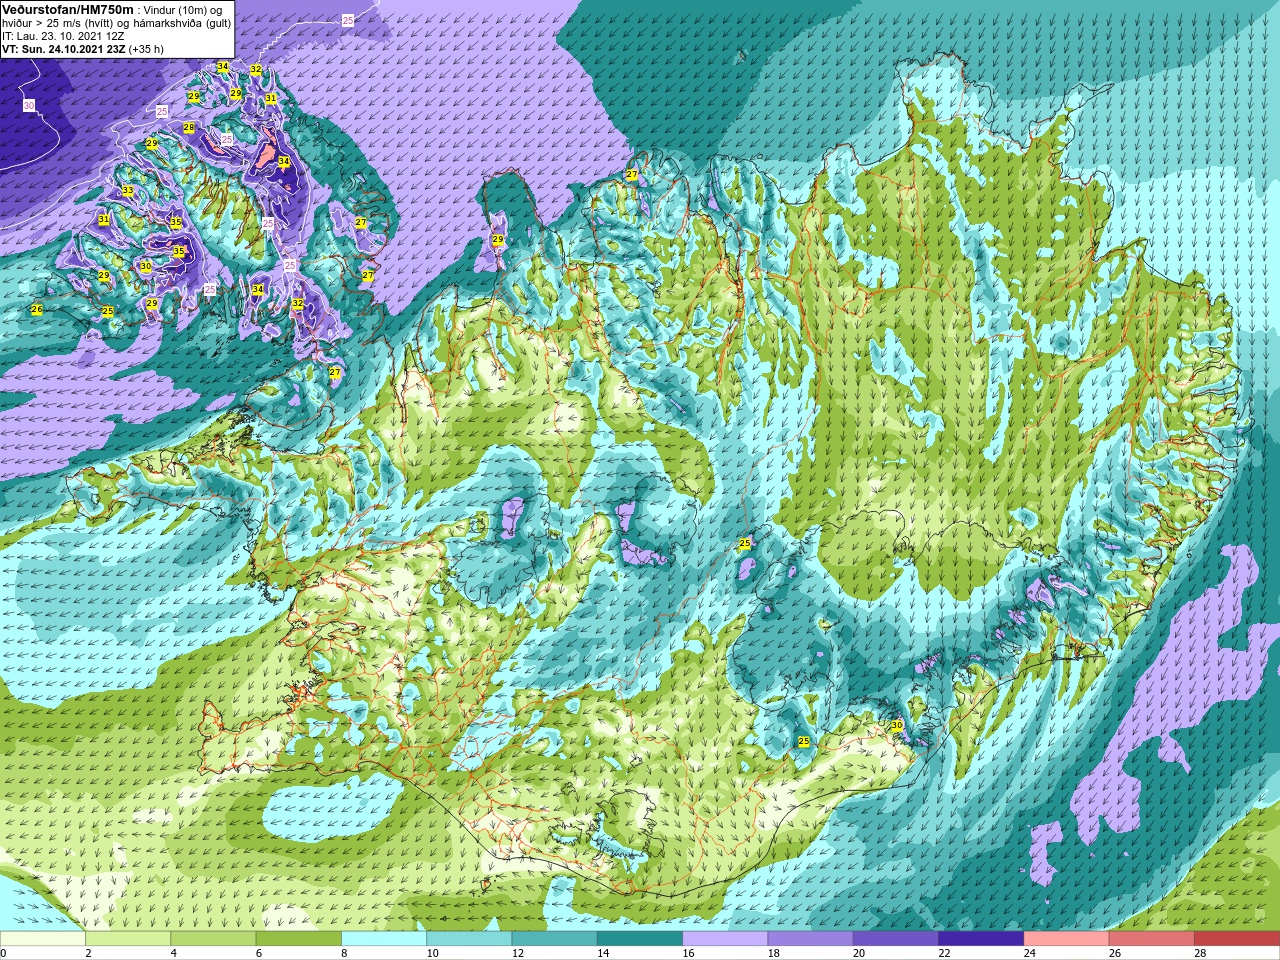Click the 'Veðurstofan/HM750m' title text
Viewport: 1280px width, 960px height.
68,8
